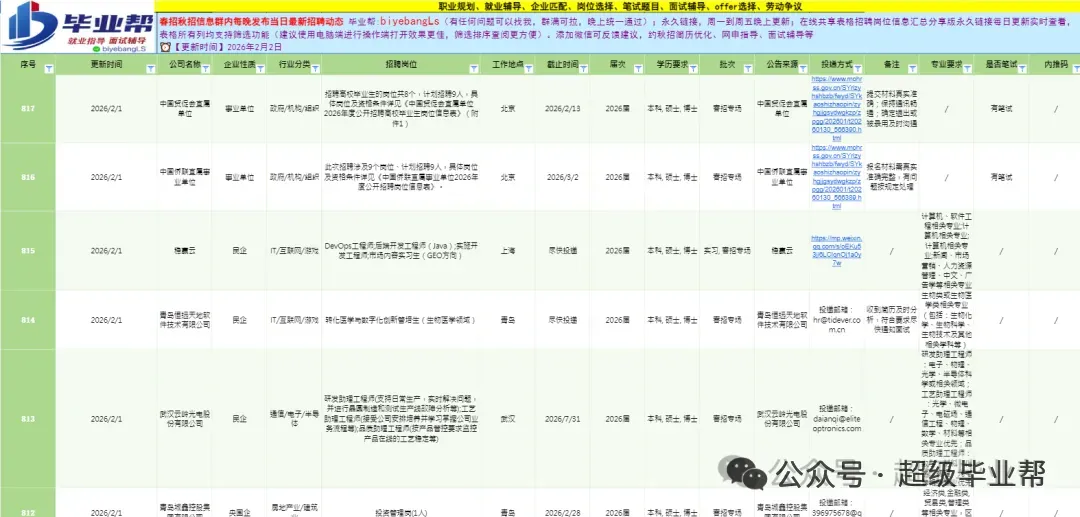Image resolution: width=1080 pixels, height=517 pixels.
Task: Select 本科, 硕士, 博士 cell in row 813
Action: point(672,418)
